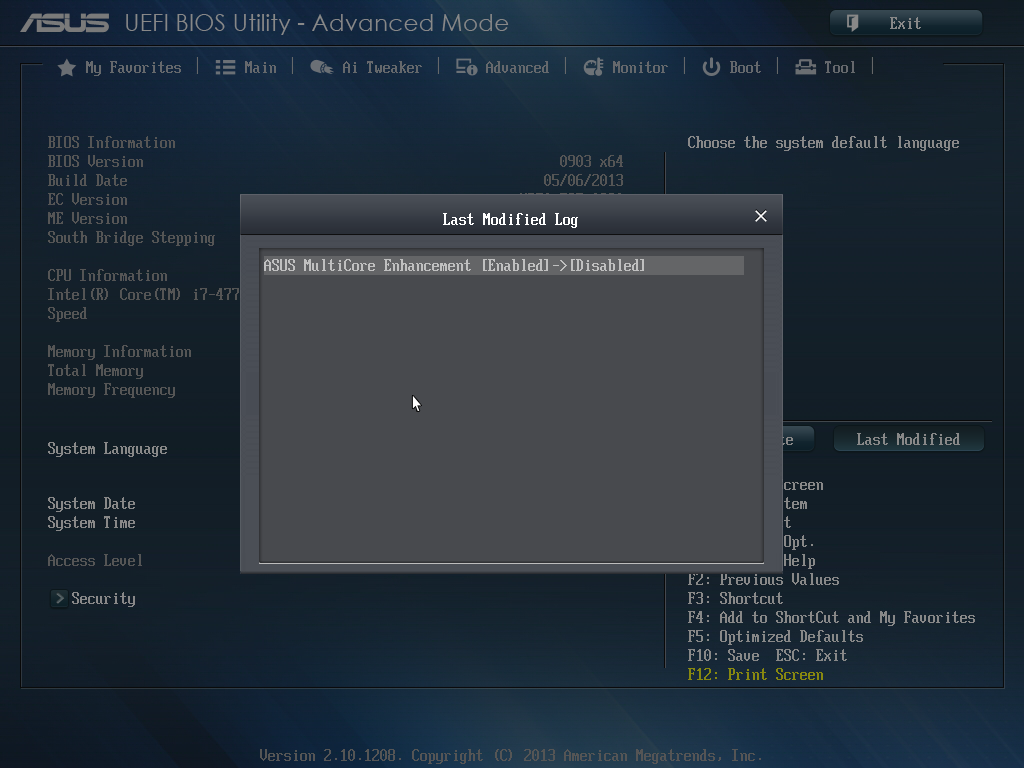1024x768 pixels.
Task: Click the CPU Information heading
Action: pyautogui.click(x=107, y=276)
